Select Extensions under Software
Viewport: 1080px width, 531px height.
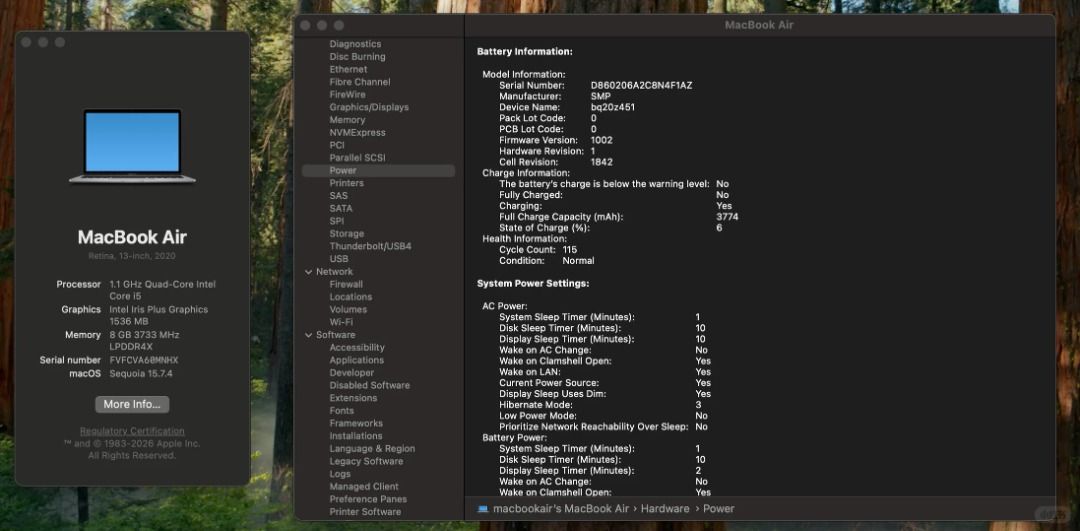click(353, 398)
